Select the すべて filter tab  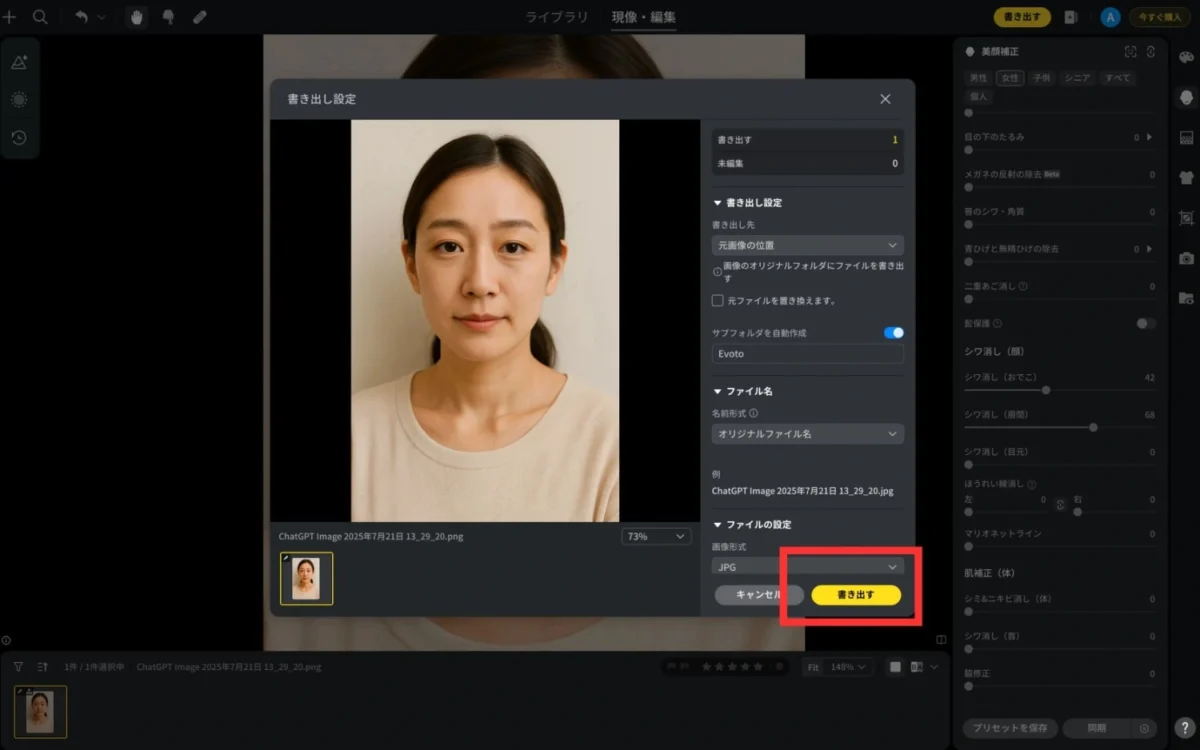tap(1116, 78)
